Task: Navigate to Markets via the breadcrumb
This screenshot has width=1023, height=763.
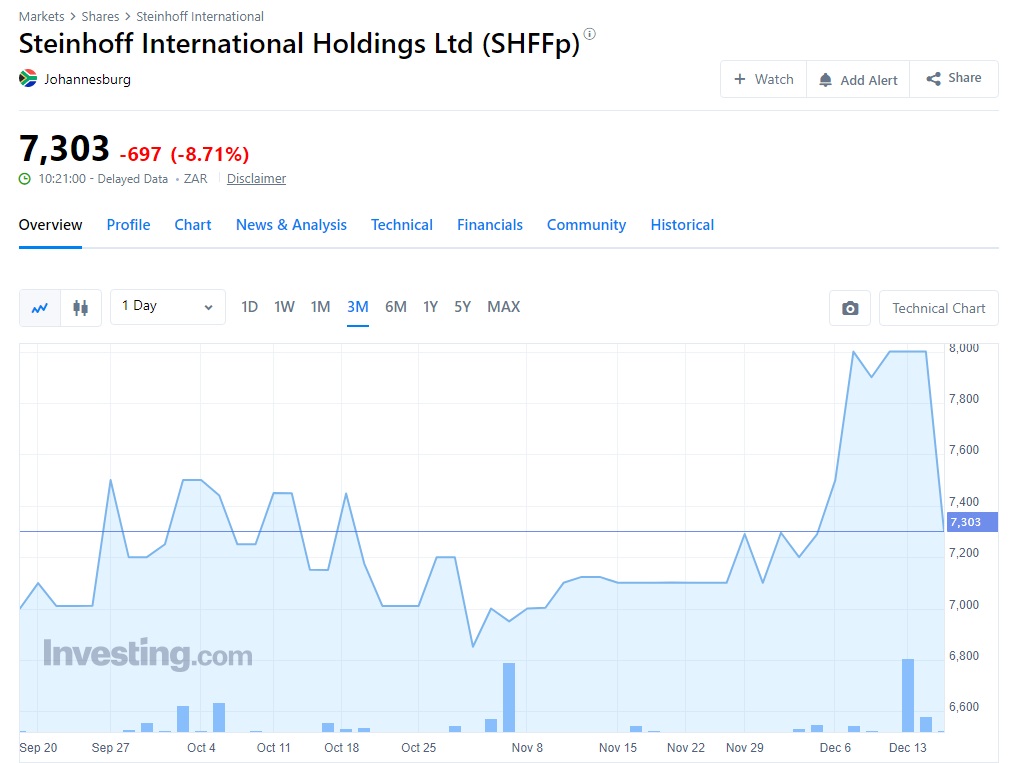Action: click(40, 16)
